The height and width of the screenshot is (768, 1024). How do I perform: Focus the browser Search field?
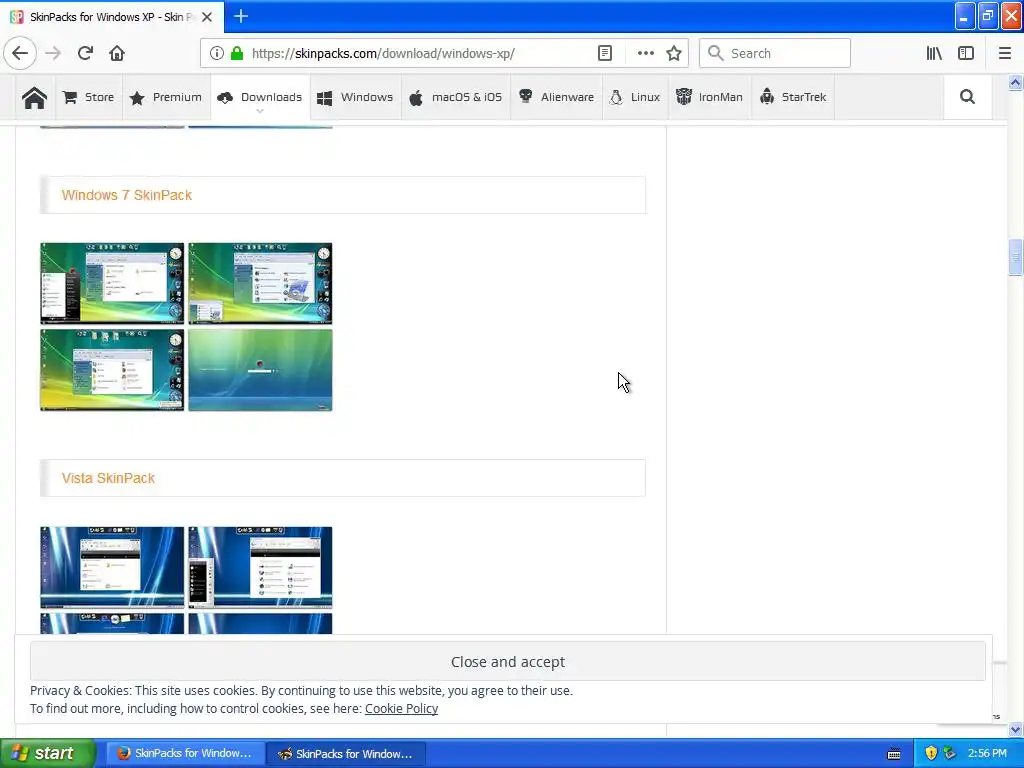(x=775, y=53)
